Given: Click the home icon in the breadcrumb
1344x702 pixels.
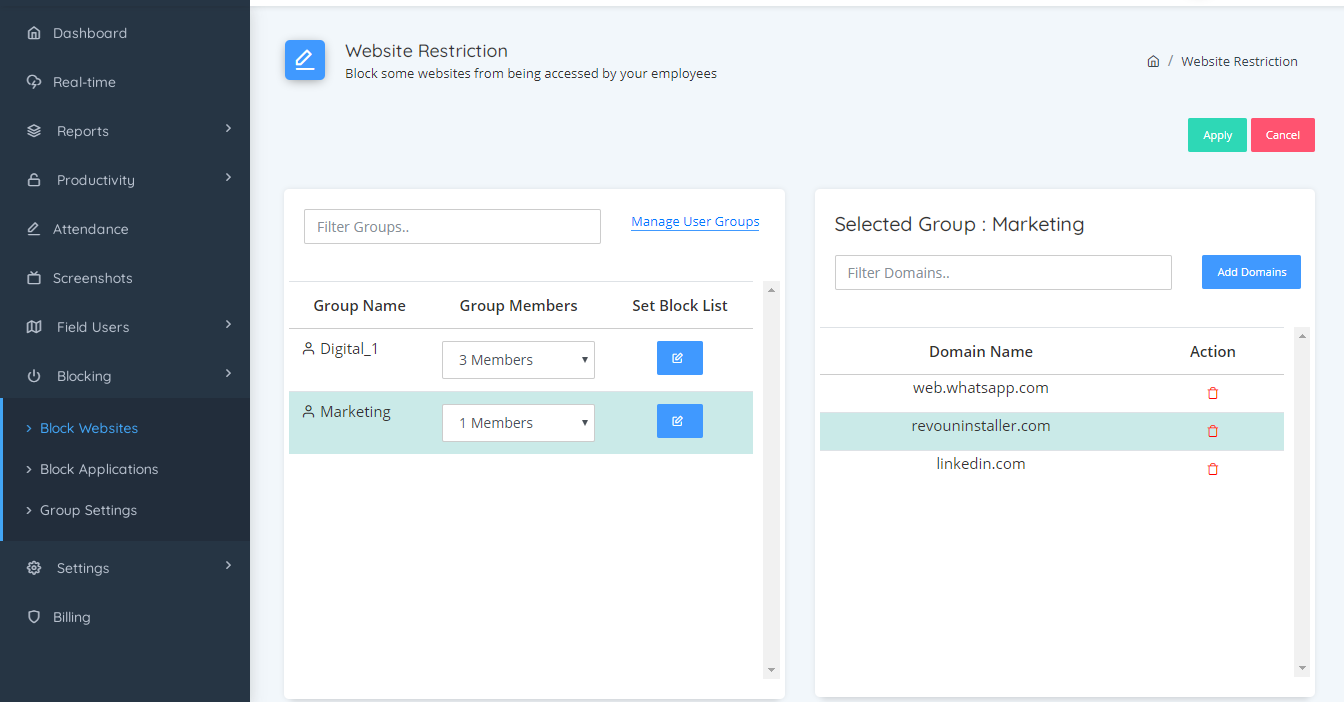Looking at the screenshot, I should [x=1153, y=60].
